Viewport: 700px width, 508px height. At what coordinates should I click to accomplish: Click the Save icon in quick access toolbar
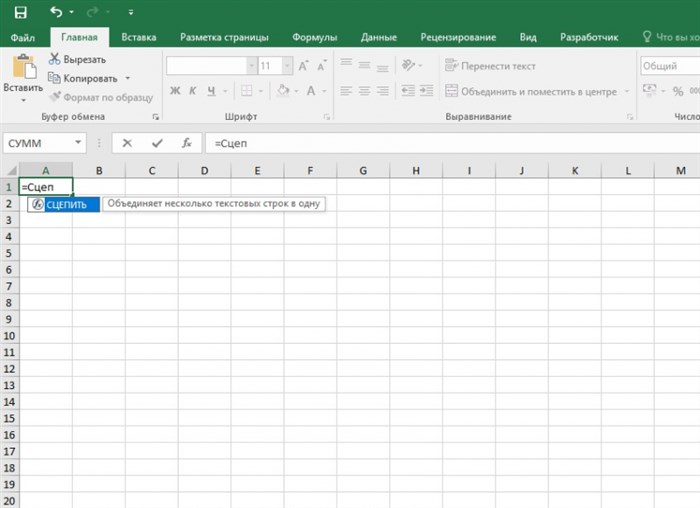[21, 12]
